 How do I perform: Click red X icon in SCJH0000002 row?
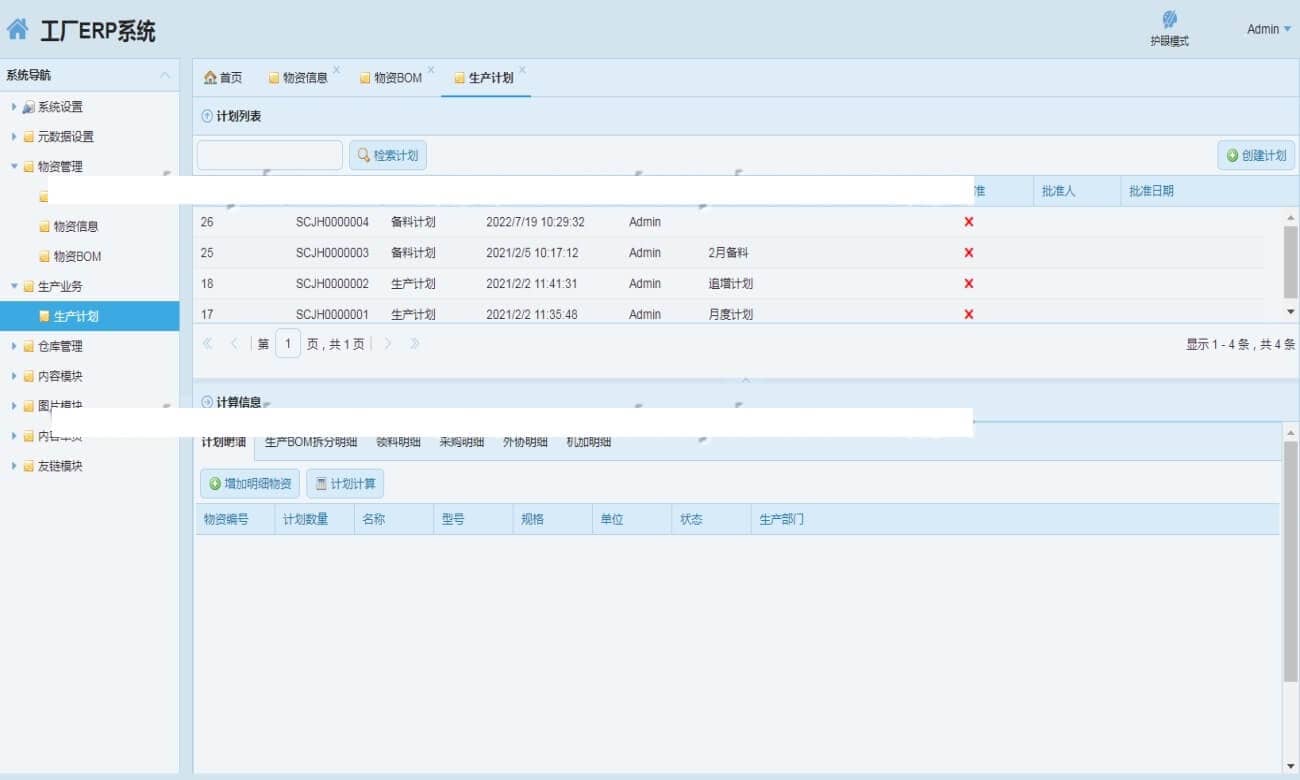(x=968, y=284)
